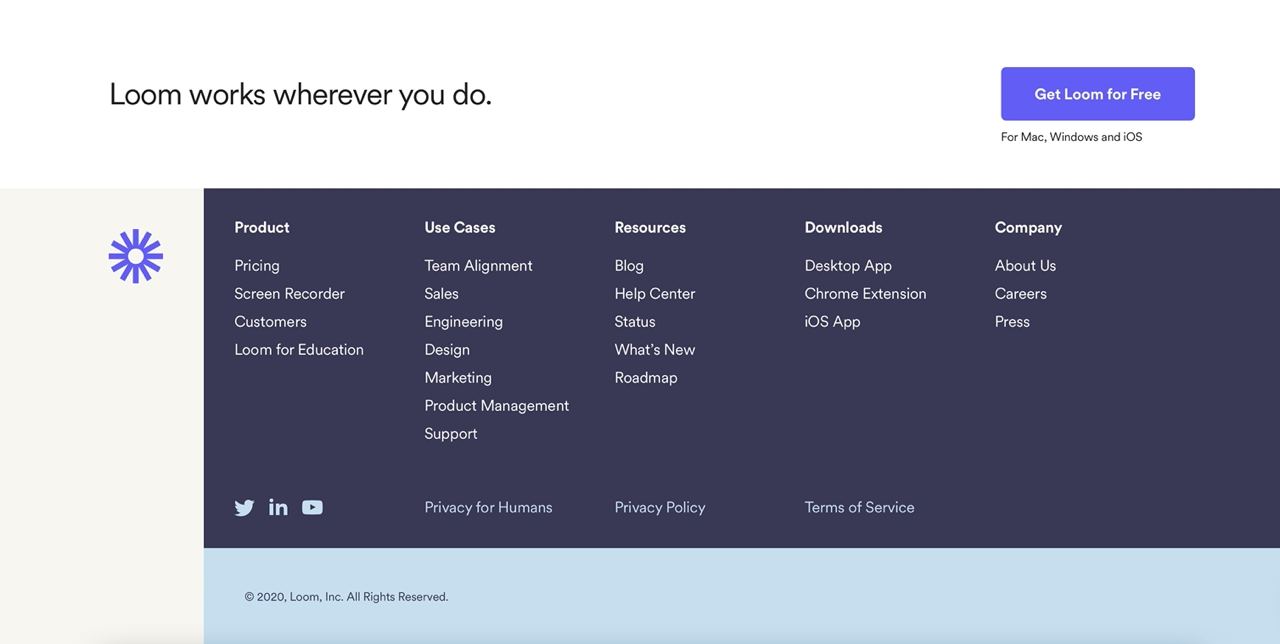The image size is (1280, 644).
Task: Open Privacy for Humans
Action: coord(488,507)
